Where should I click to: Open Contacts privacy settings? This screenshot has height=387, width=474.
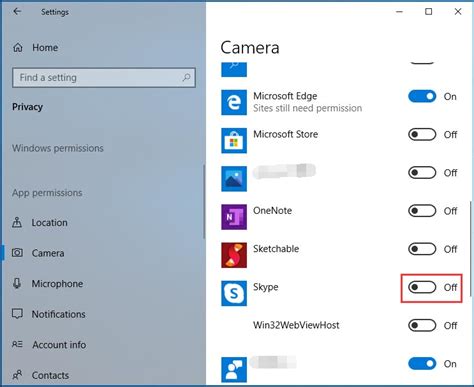50,375
